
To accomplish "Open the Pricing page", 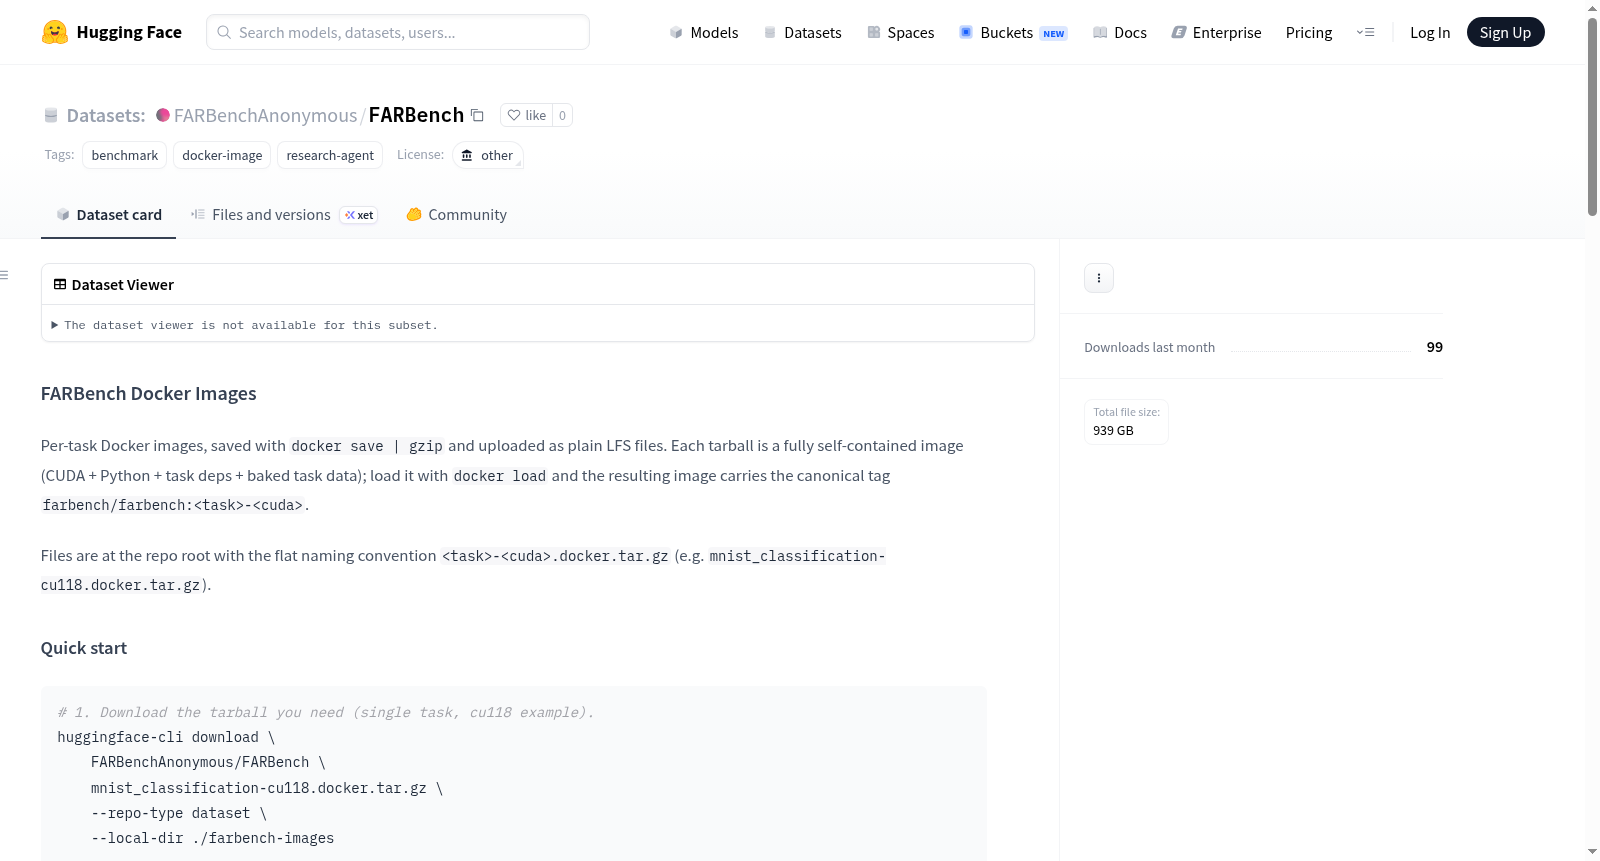I will [1309, 32].
